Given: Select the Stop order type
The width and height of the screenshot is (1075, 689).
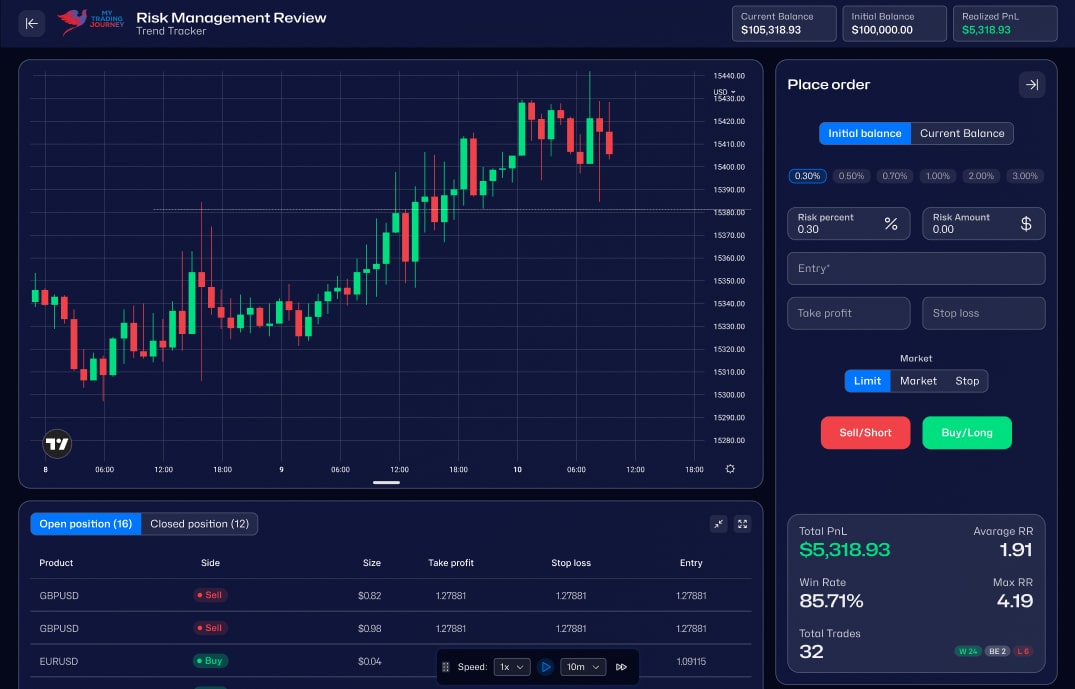Looking at the screenshot, I should [x=967, y=381].
